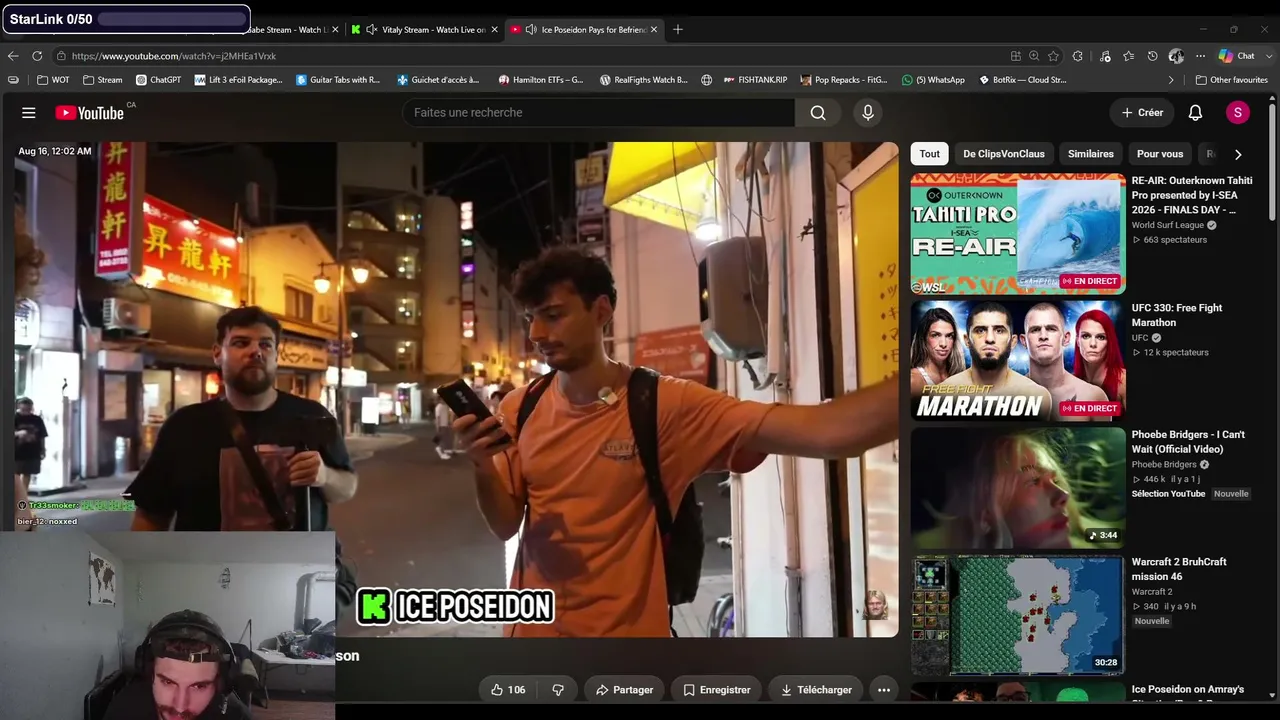Open the Guitar Tabs bookmark
Viewport: 1280px width, 720px height.
(338, 80)
